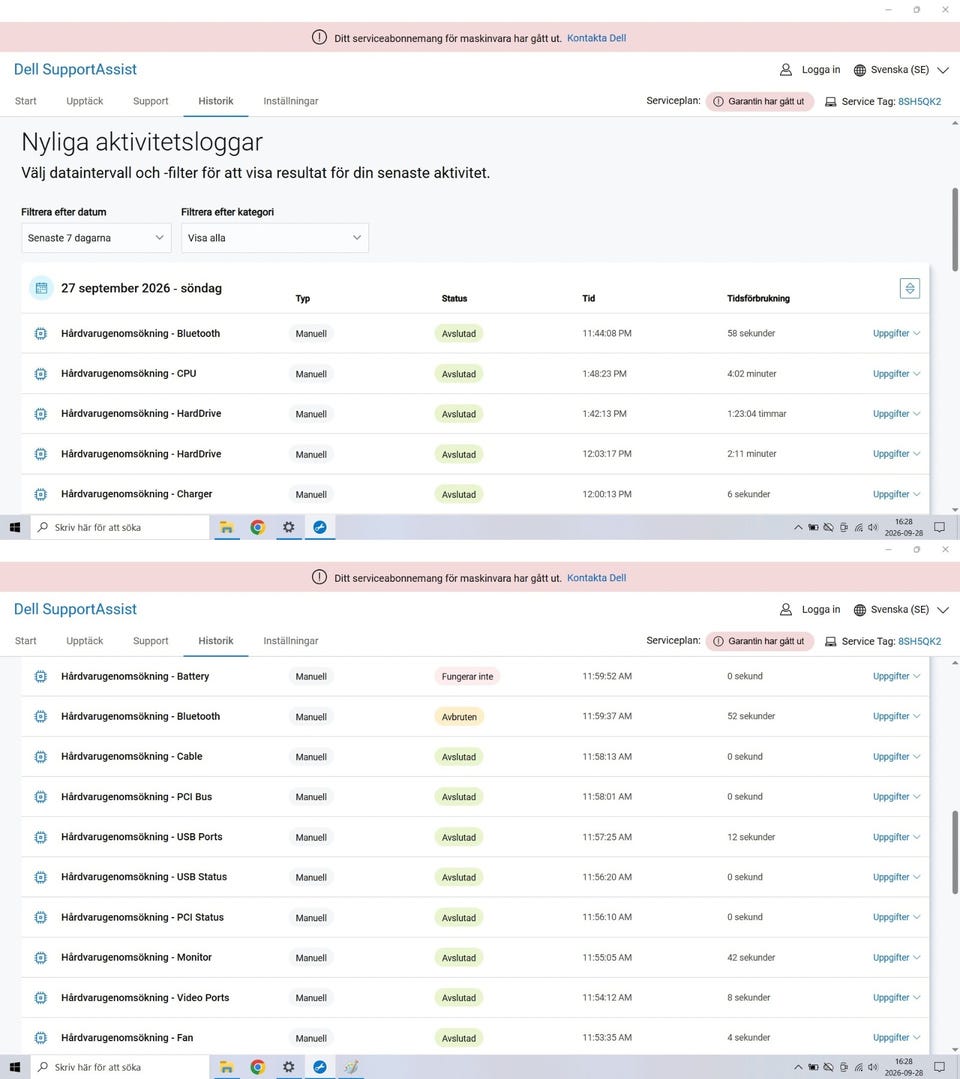Screen dimensions: 960x1079
Task: Expand Uppgifter for the CPU scan
Action: pos(896,374)
